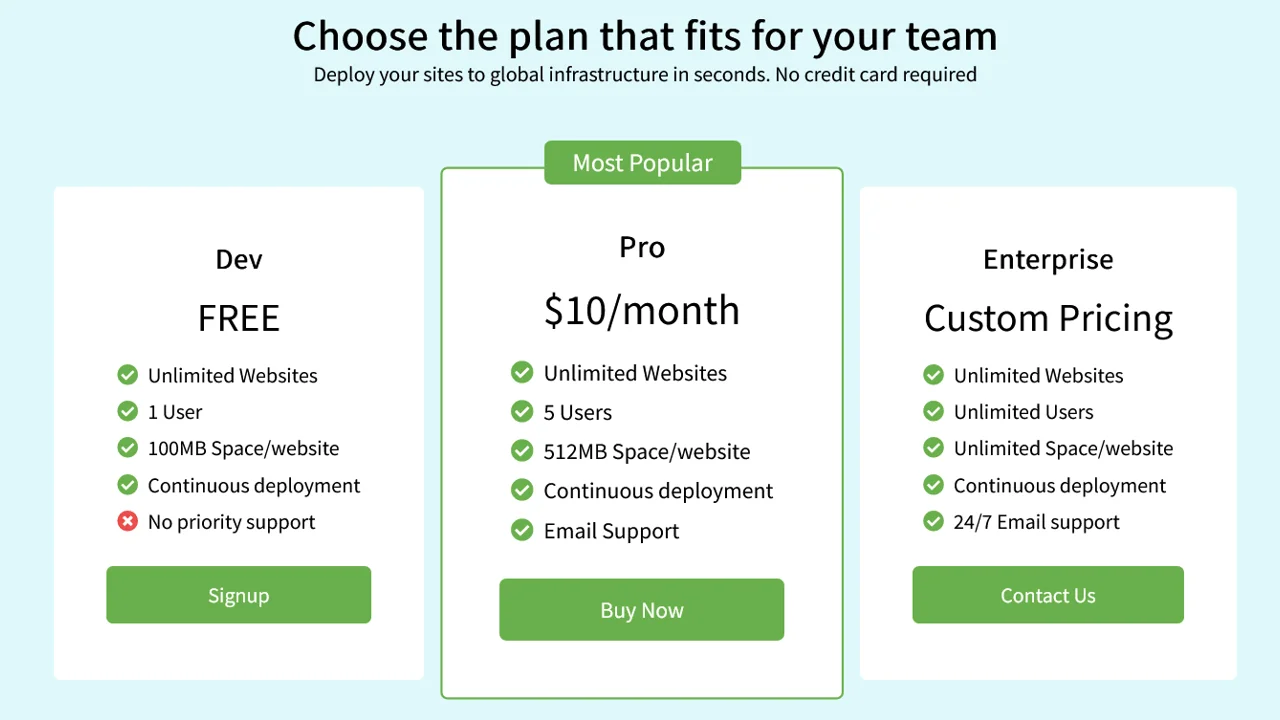The image size is (1280, 720).
Task: Click the Most Popular badge
Action: (642, 162)
